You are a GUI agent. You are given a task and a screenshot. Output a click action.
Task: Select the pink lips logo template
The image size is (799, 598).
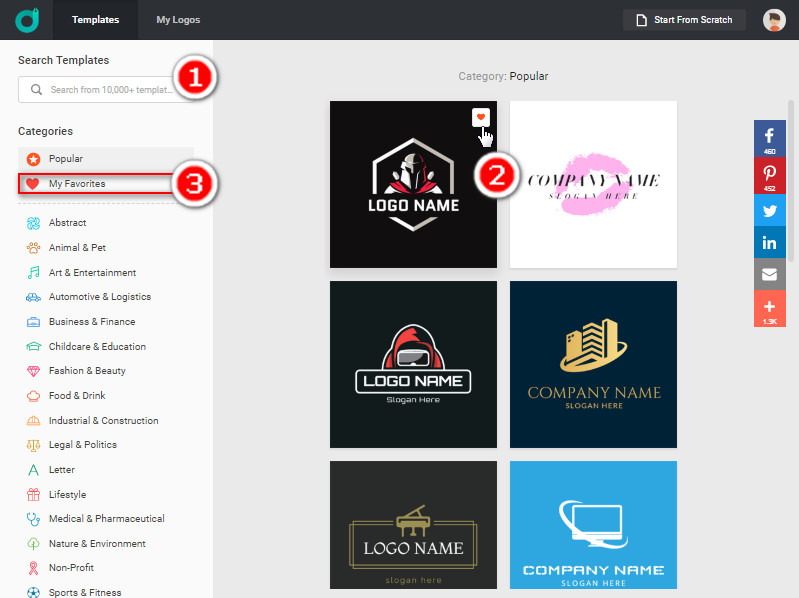pyautogui.click(x=593, y=184)
